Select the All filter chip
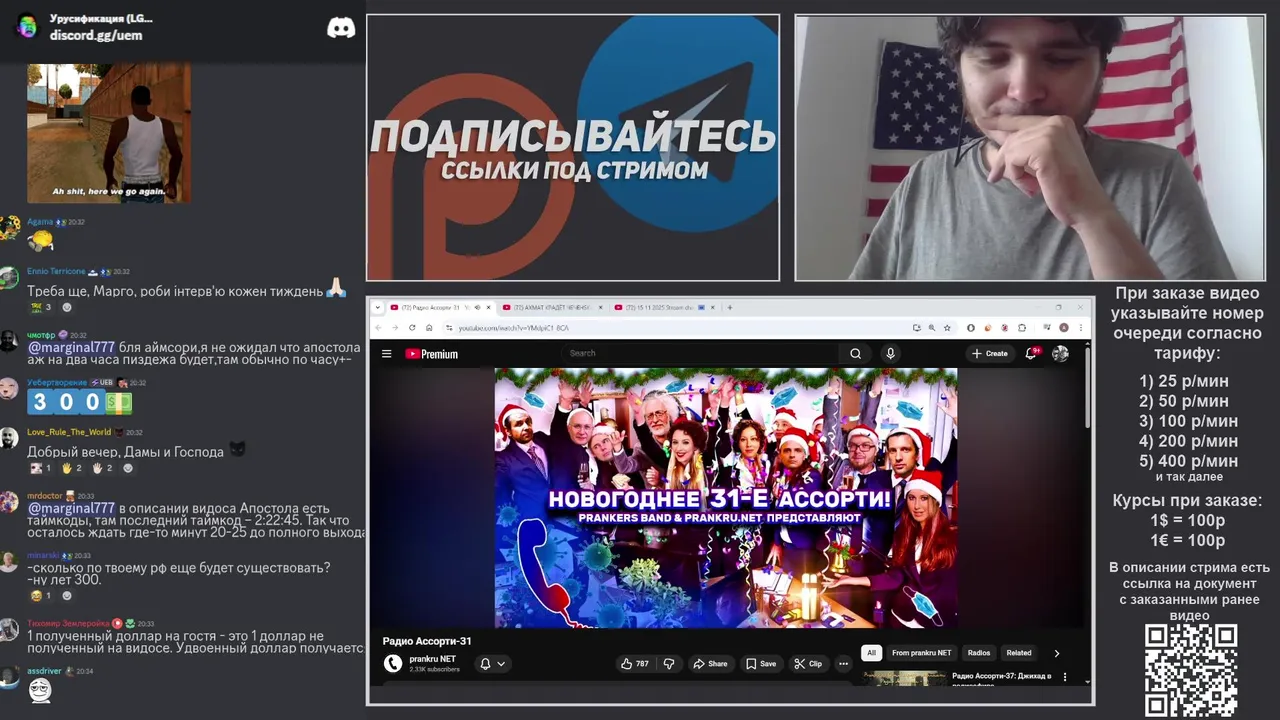 (x=871, y=653)
